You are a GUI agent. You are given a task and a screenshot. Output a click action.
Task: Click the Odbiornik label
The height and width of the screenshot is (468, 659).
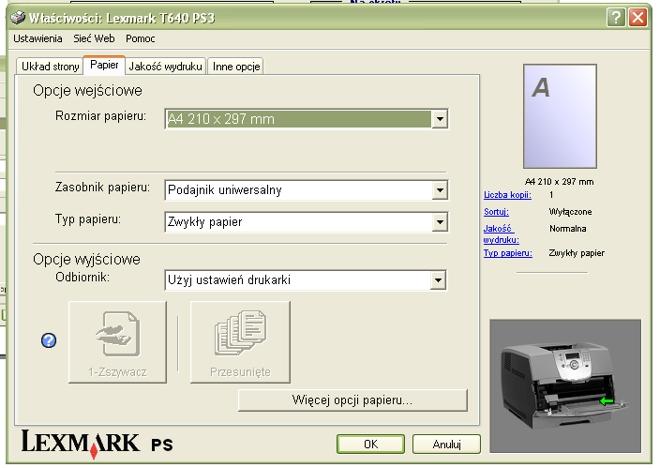(x=82, y=277)
